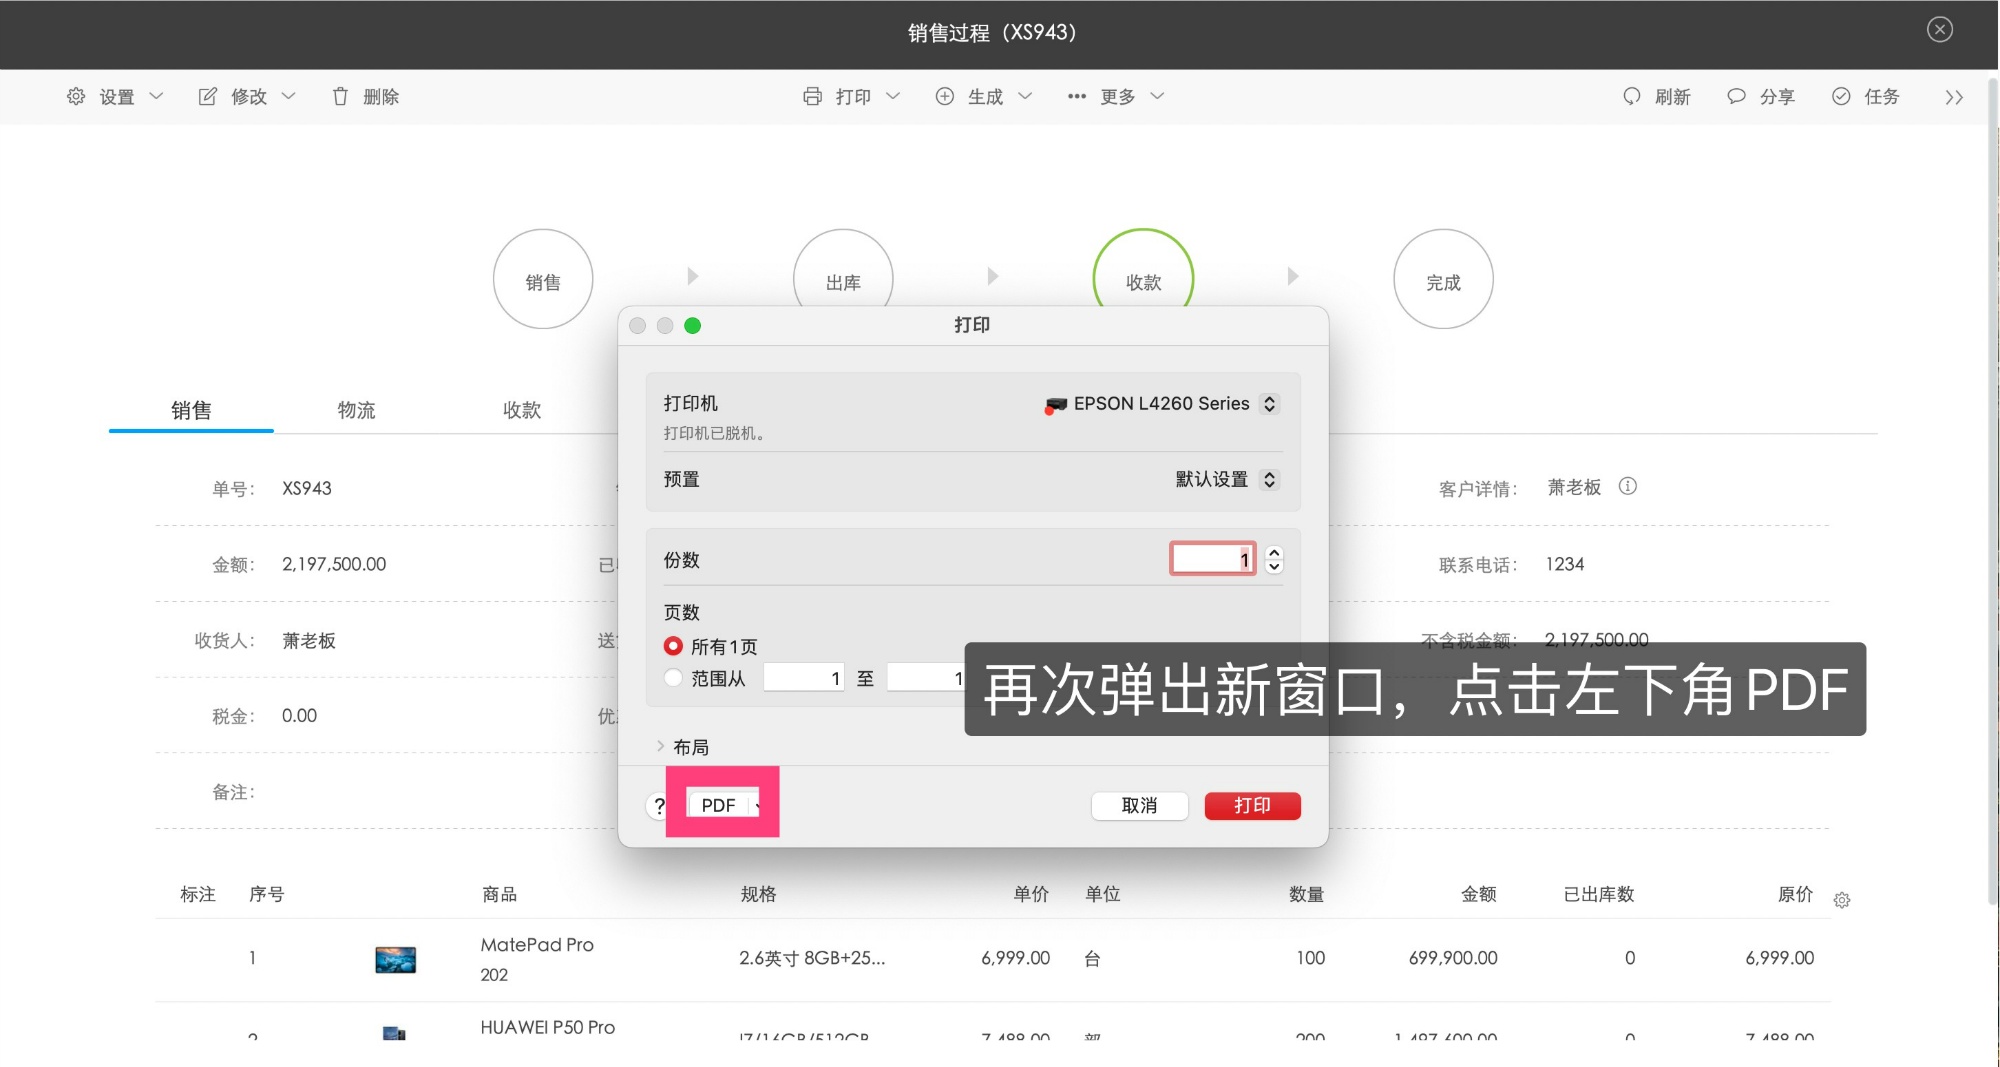
Task: Click the red 打印 confirm button
Action: tap(1252, 805)
